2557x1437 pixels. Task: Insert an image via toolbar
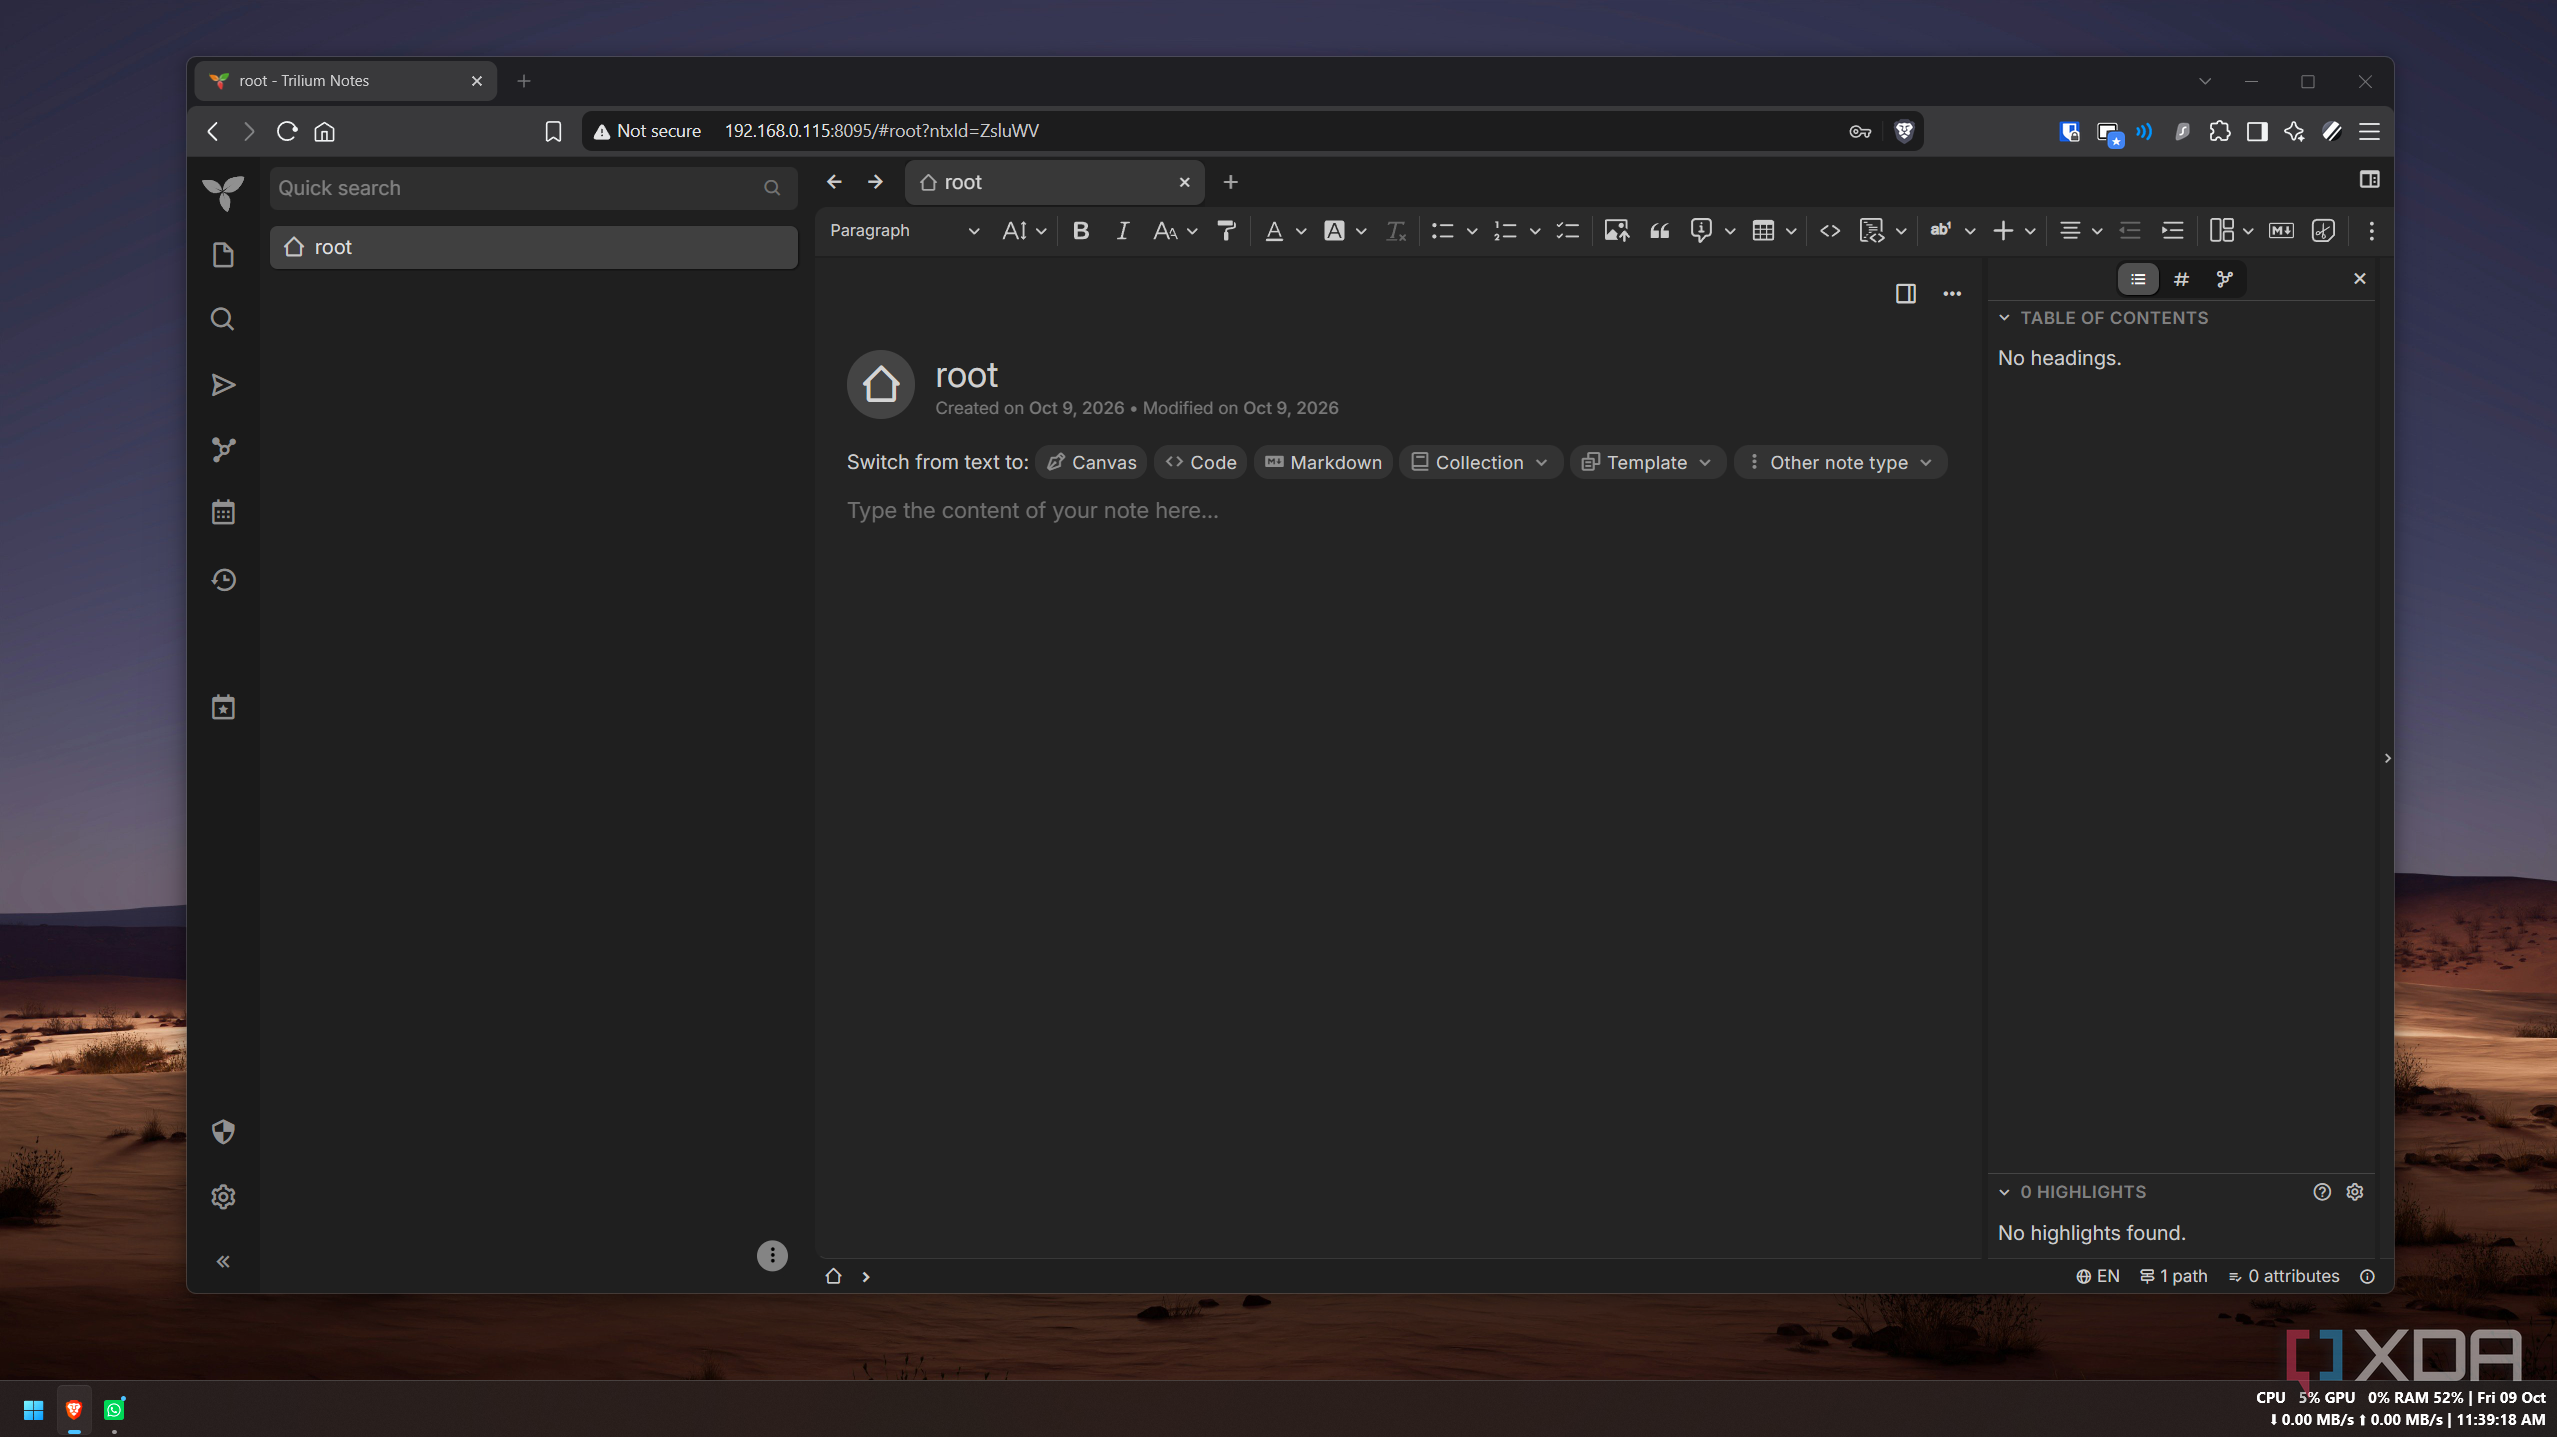[x=1616, y=231]
